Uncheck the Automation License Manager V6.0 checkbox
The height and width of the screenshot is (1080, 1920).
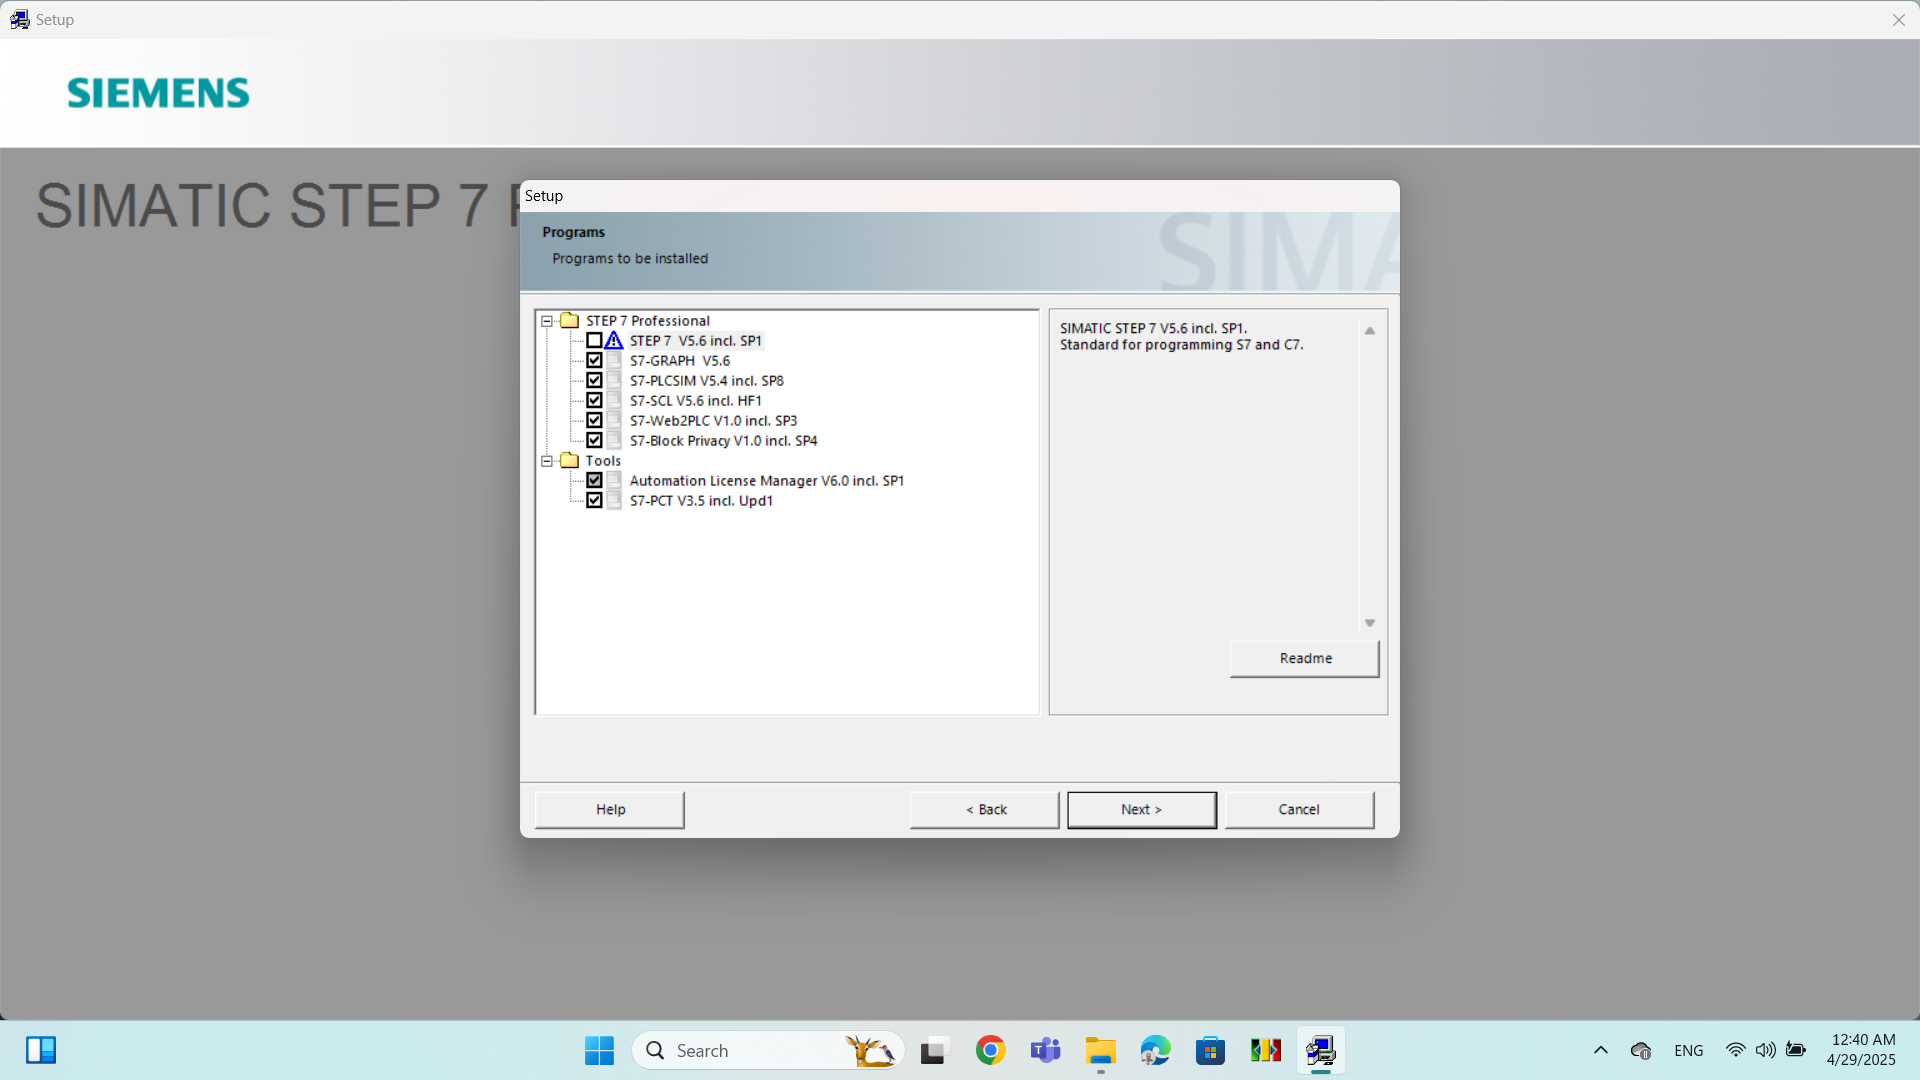click(594, 481)
